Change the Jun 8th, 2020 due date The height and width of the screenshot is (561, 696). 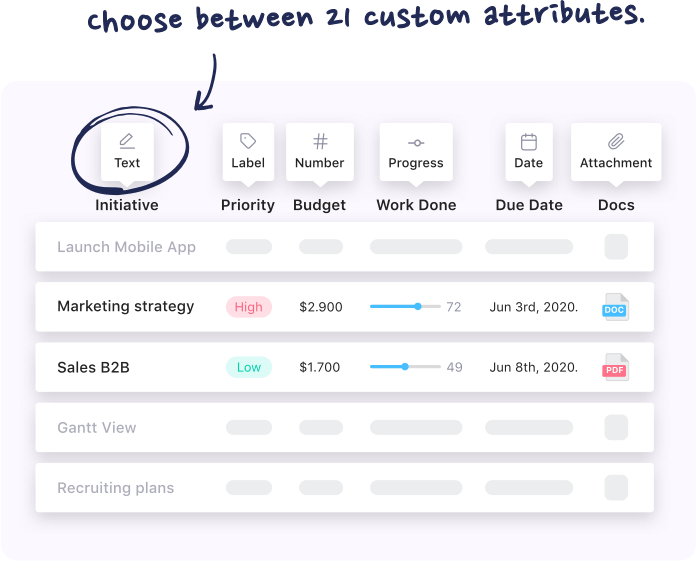tap(533, 367)
